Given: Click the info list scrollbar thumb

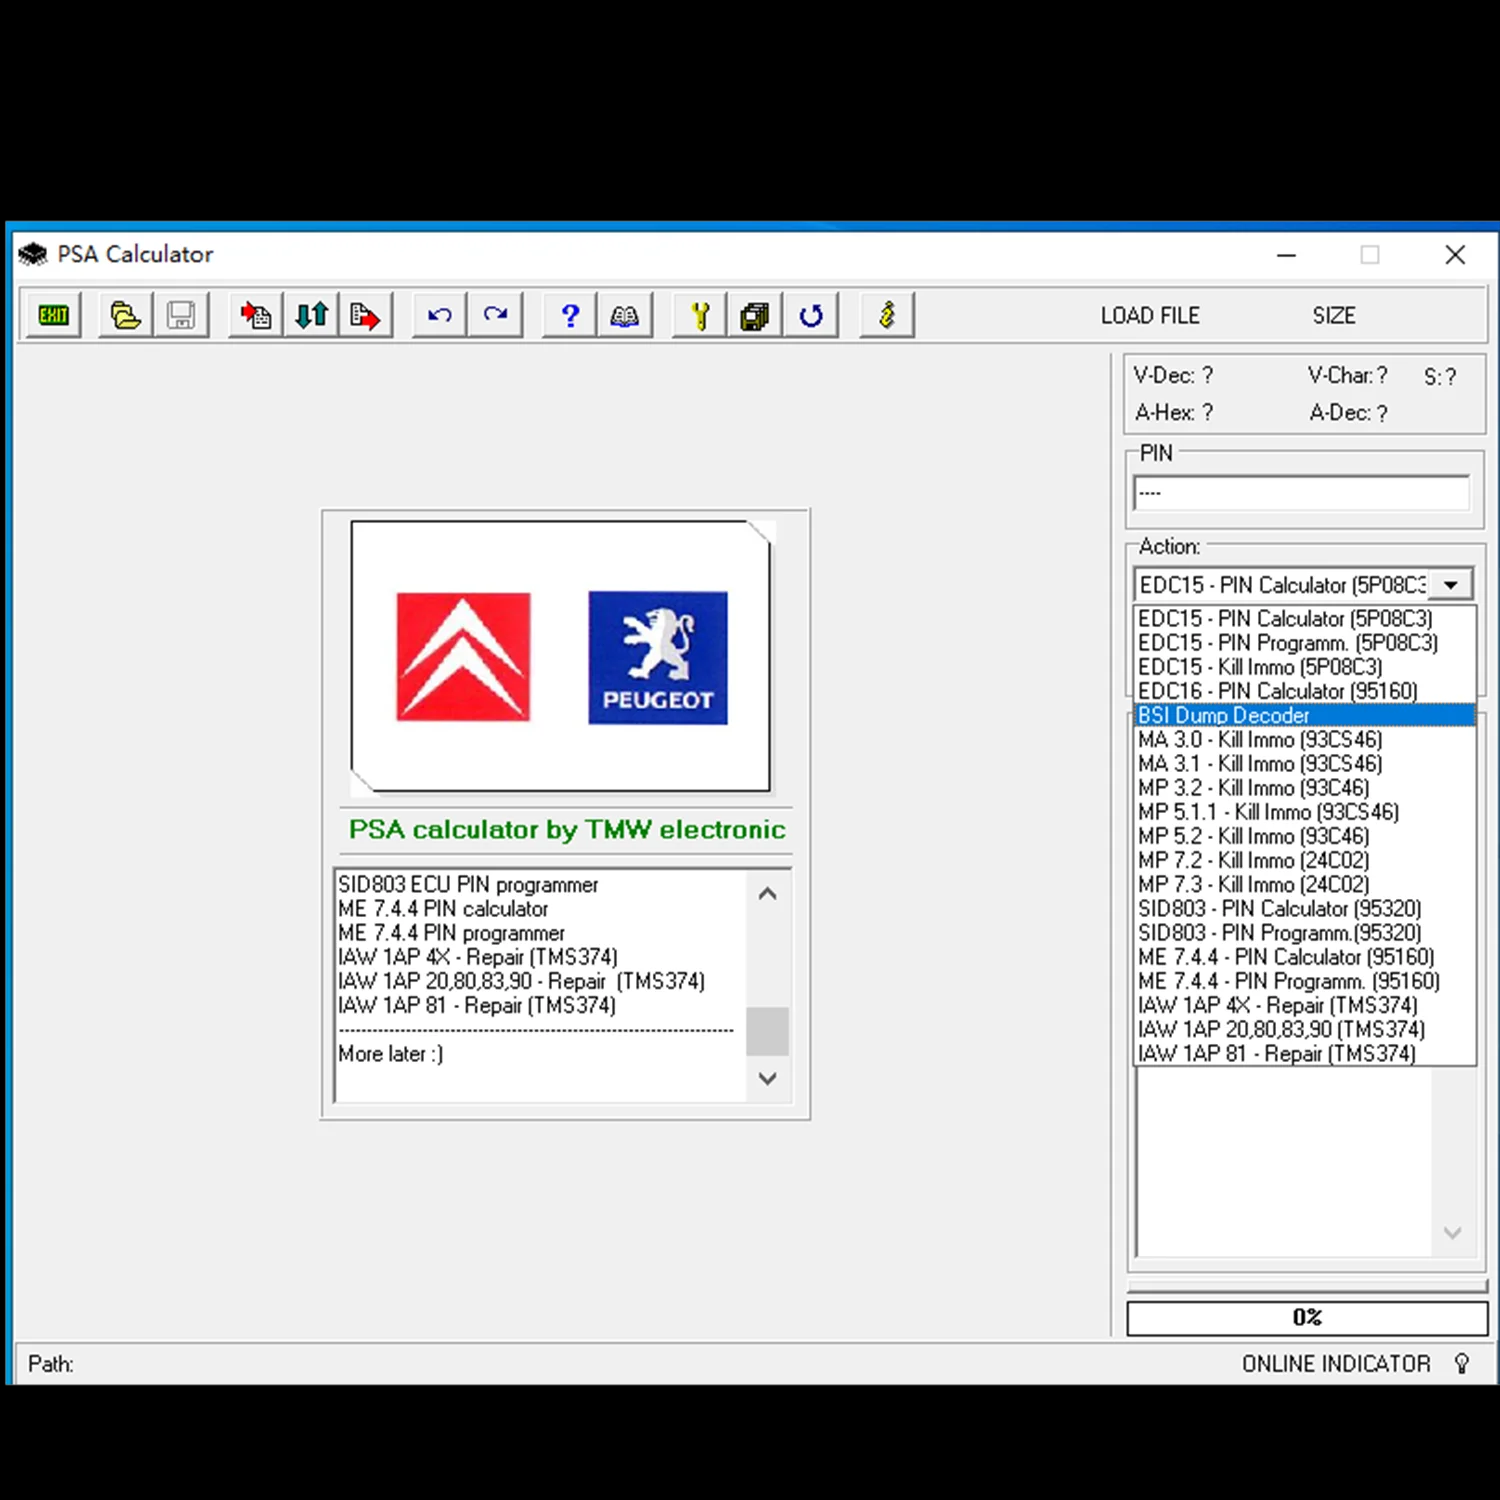Looking at the screenshot, I should [768, 1031].
